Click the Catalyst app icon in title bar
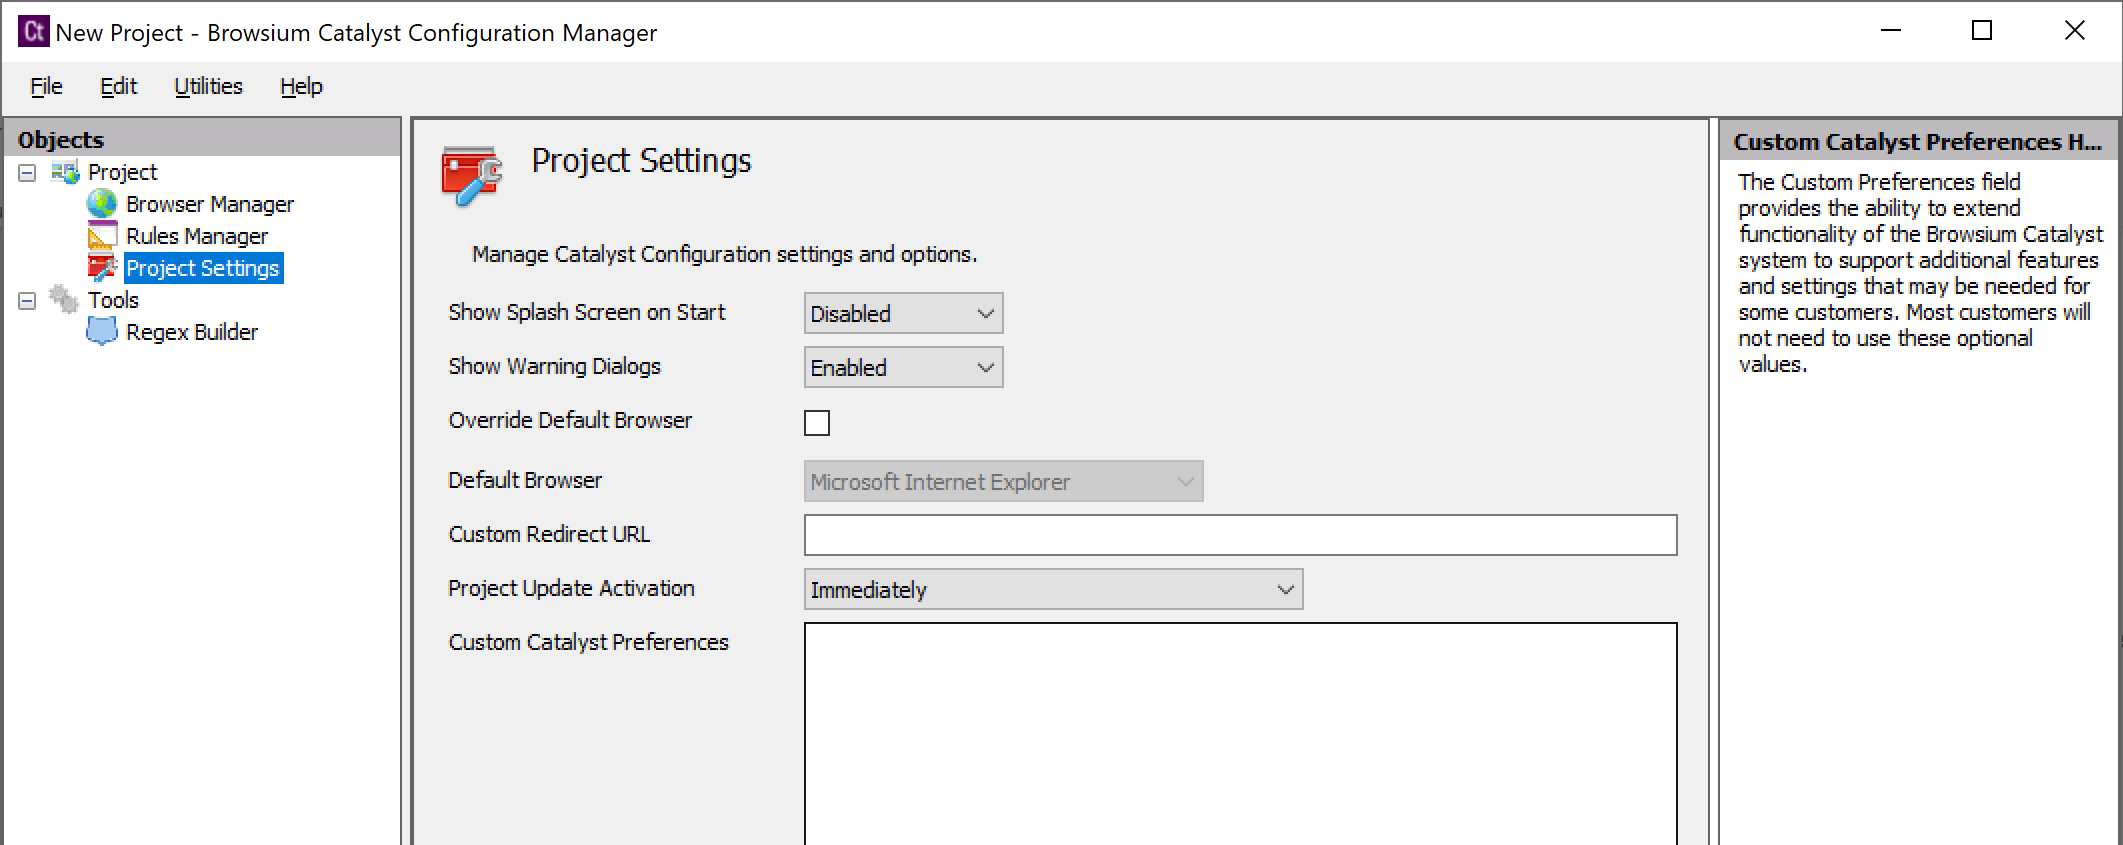 [x=33, y=32]
